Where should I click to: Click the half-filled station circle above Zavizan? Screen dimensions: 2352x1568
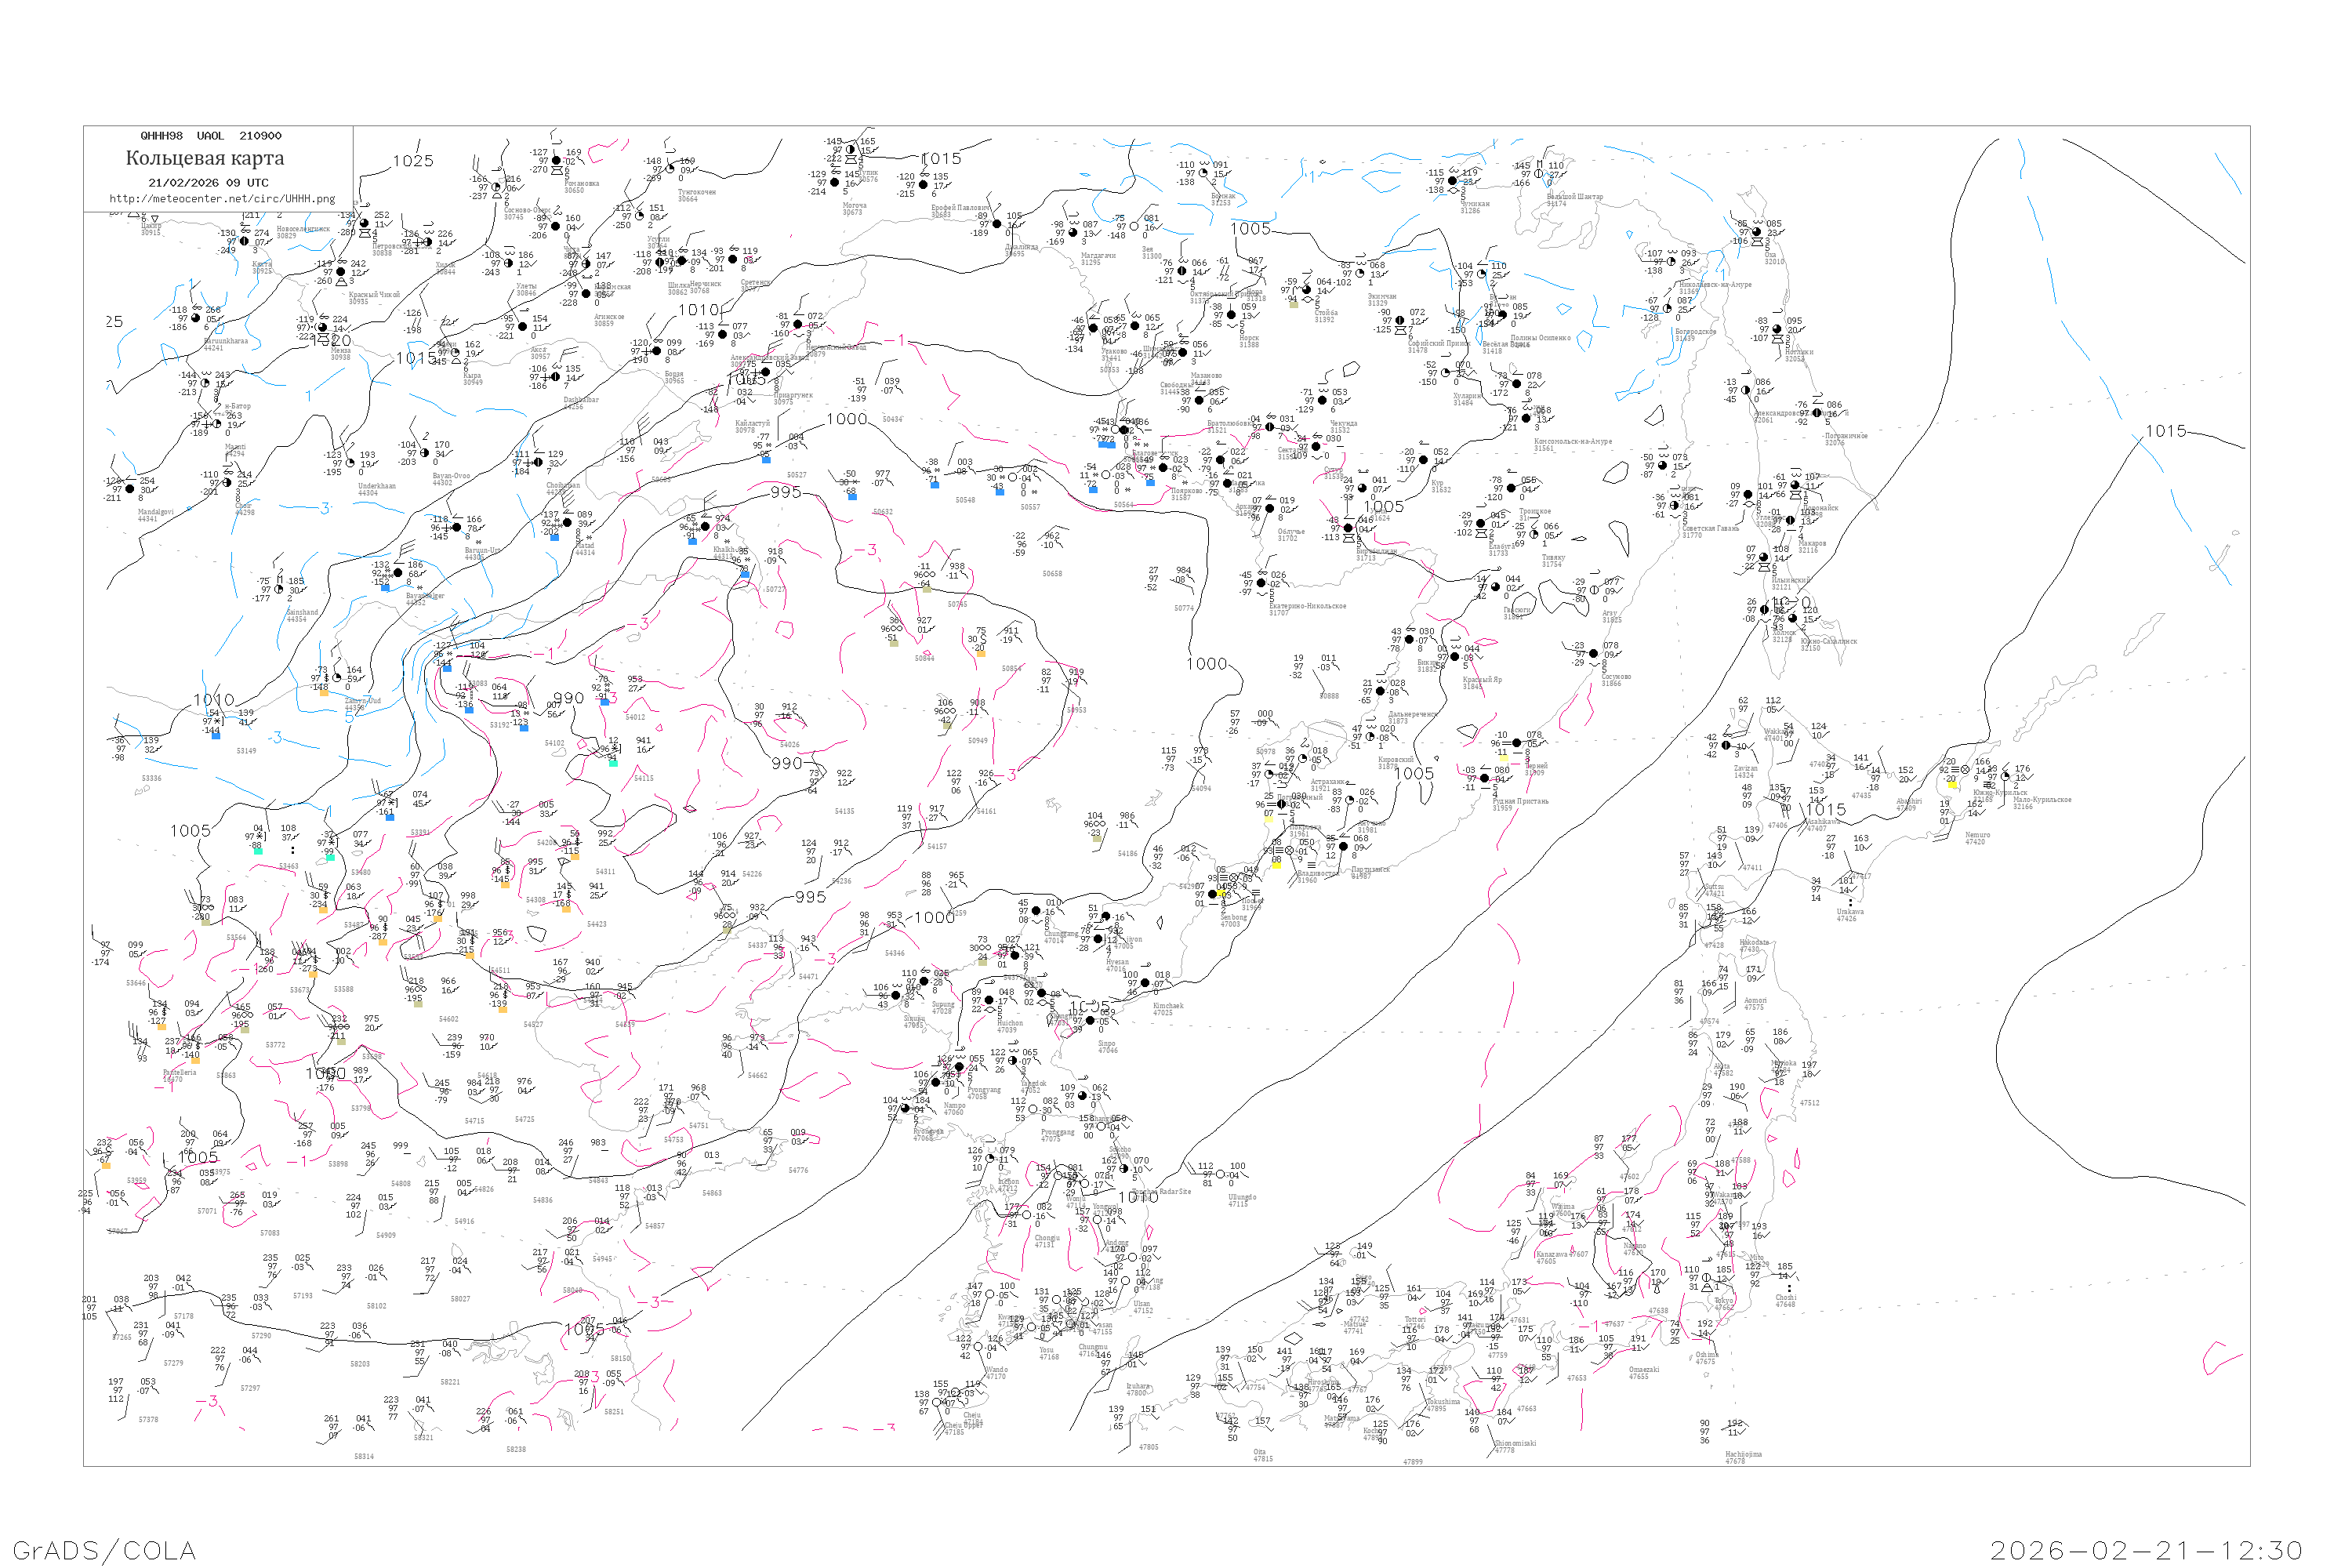[x=1727, y=745]
